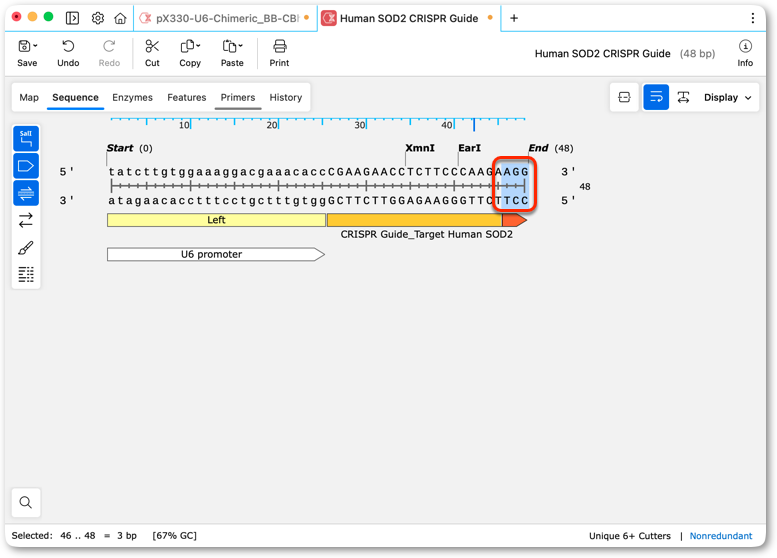This screenshot has height=558, width=777.
Task: Open the Copy options dropdown arrow
Action: coord(198,46)
